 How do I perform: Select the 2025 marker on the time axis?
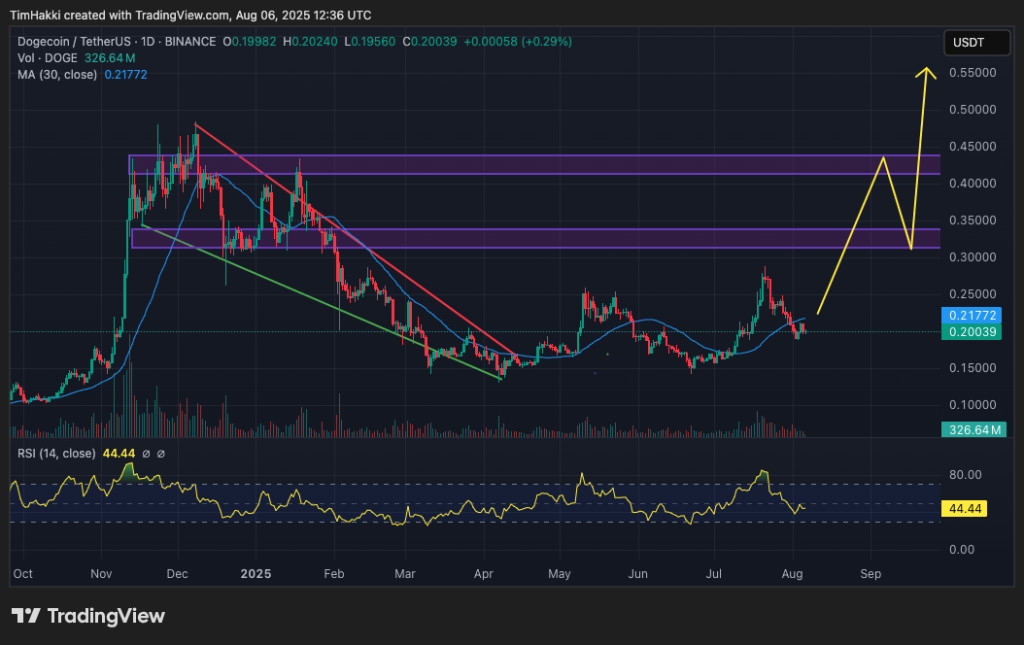tap(255, 574)
